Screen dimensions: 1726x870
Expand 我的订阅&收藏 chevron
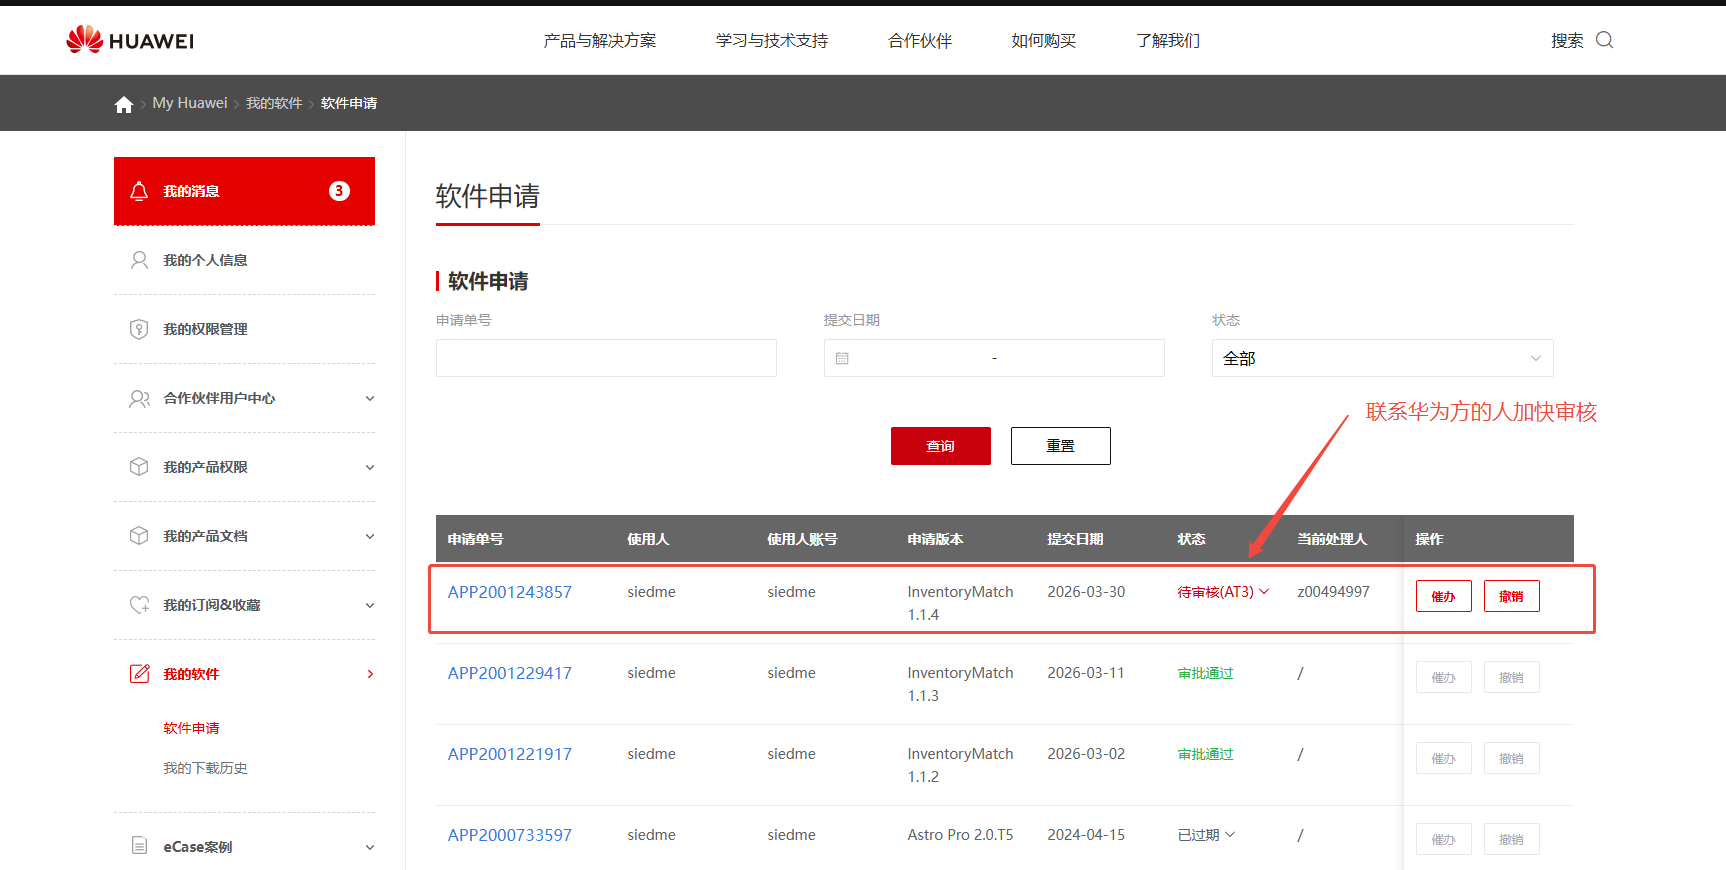[370, 605]
